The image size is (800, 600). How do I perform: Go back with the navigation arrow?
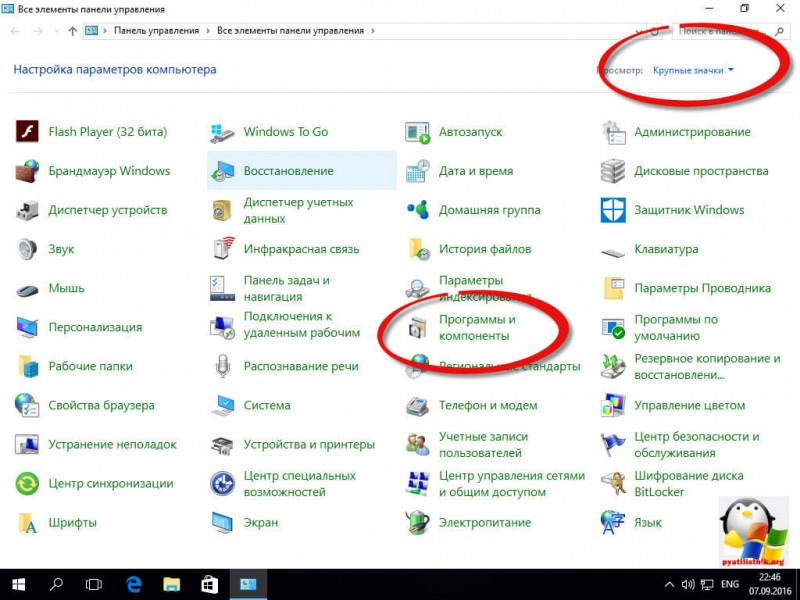pos(15,31)
